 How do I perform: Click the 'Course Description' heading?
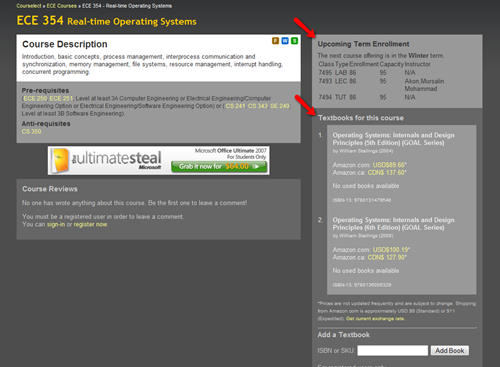coord(65,44)
